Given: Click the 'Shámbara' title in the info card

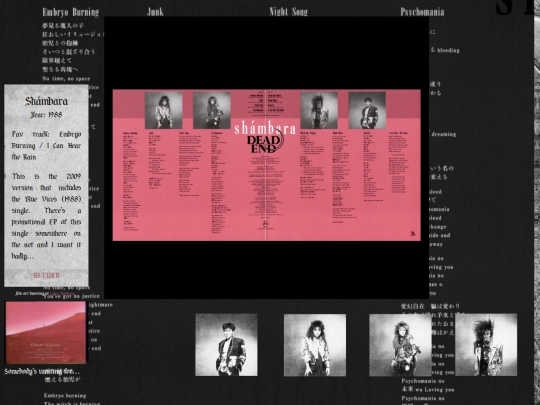Looking at the screenshot, I should (x=46, y=101).
